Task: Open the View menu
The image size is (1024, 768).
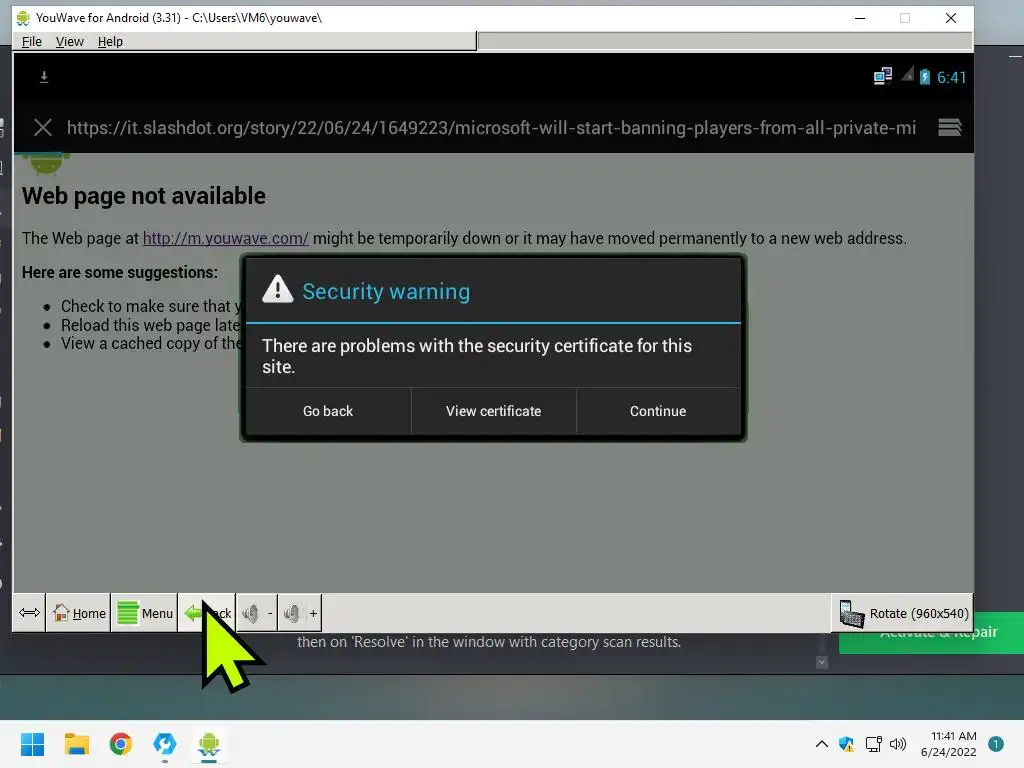Action: pos(69,41)
